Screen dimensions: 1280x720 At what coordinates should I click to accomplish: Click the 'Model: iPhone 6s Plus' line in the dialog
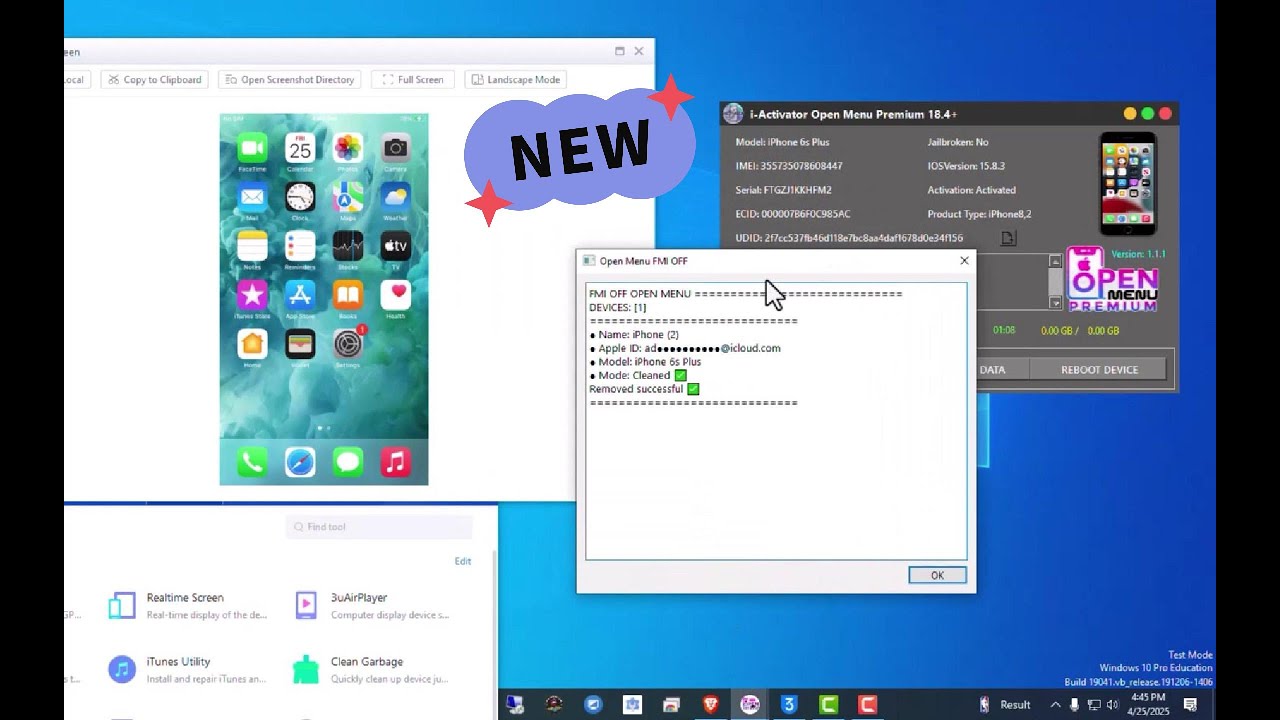click(x=649, y=362)
